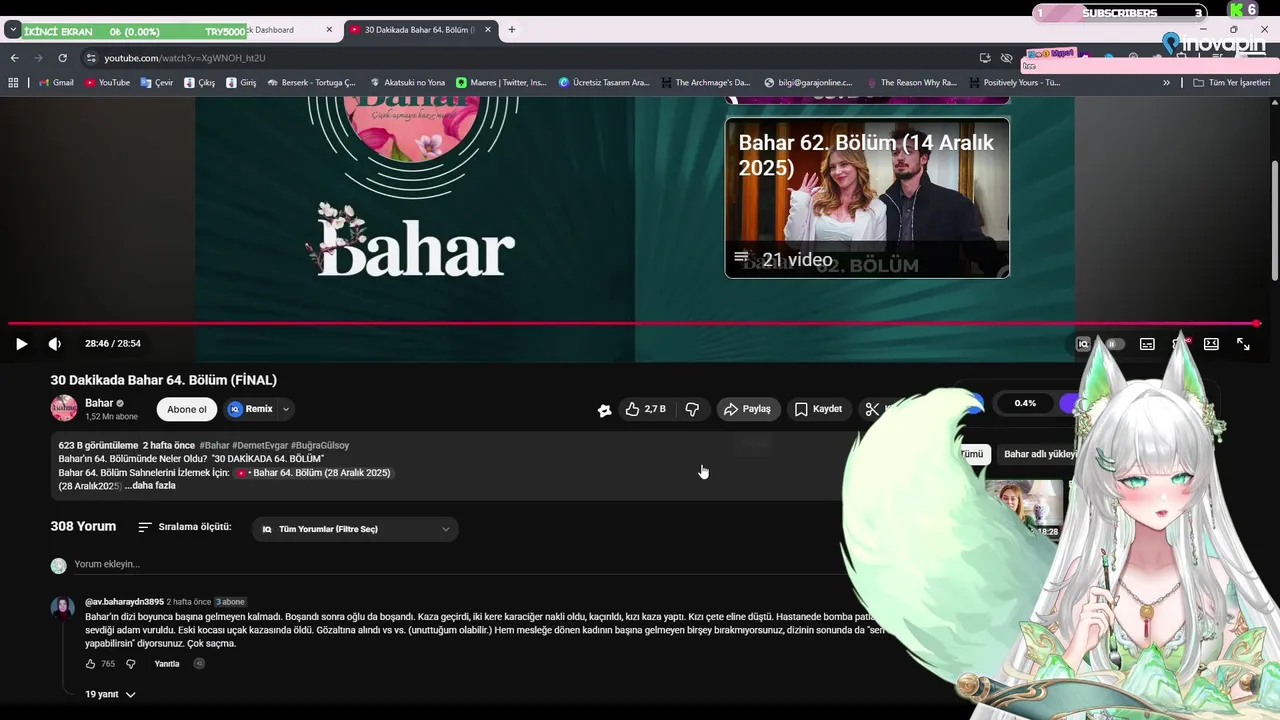This screenshot has height=720, width=1280.
Task: Open The Reason Why Ra... bookmark
Action: point(912,83)
